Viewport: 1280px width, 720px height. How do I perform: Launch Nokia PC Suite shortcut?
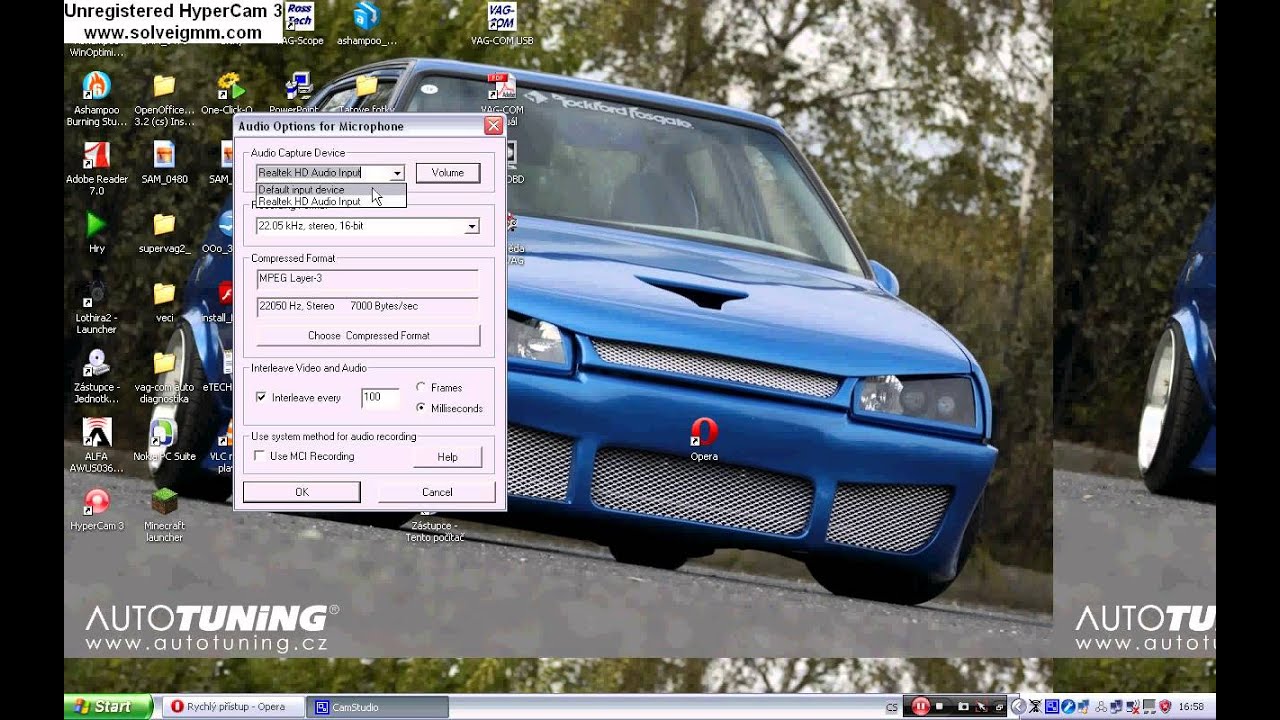[x=164, y=440]
